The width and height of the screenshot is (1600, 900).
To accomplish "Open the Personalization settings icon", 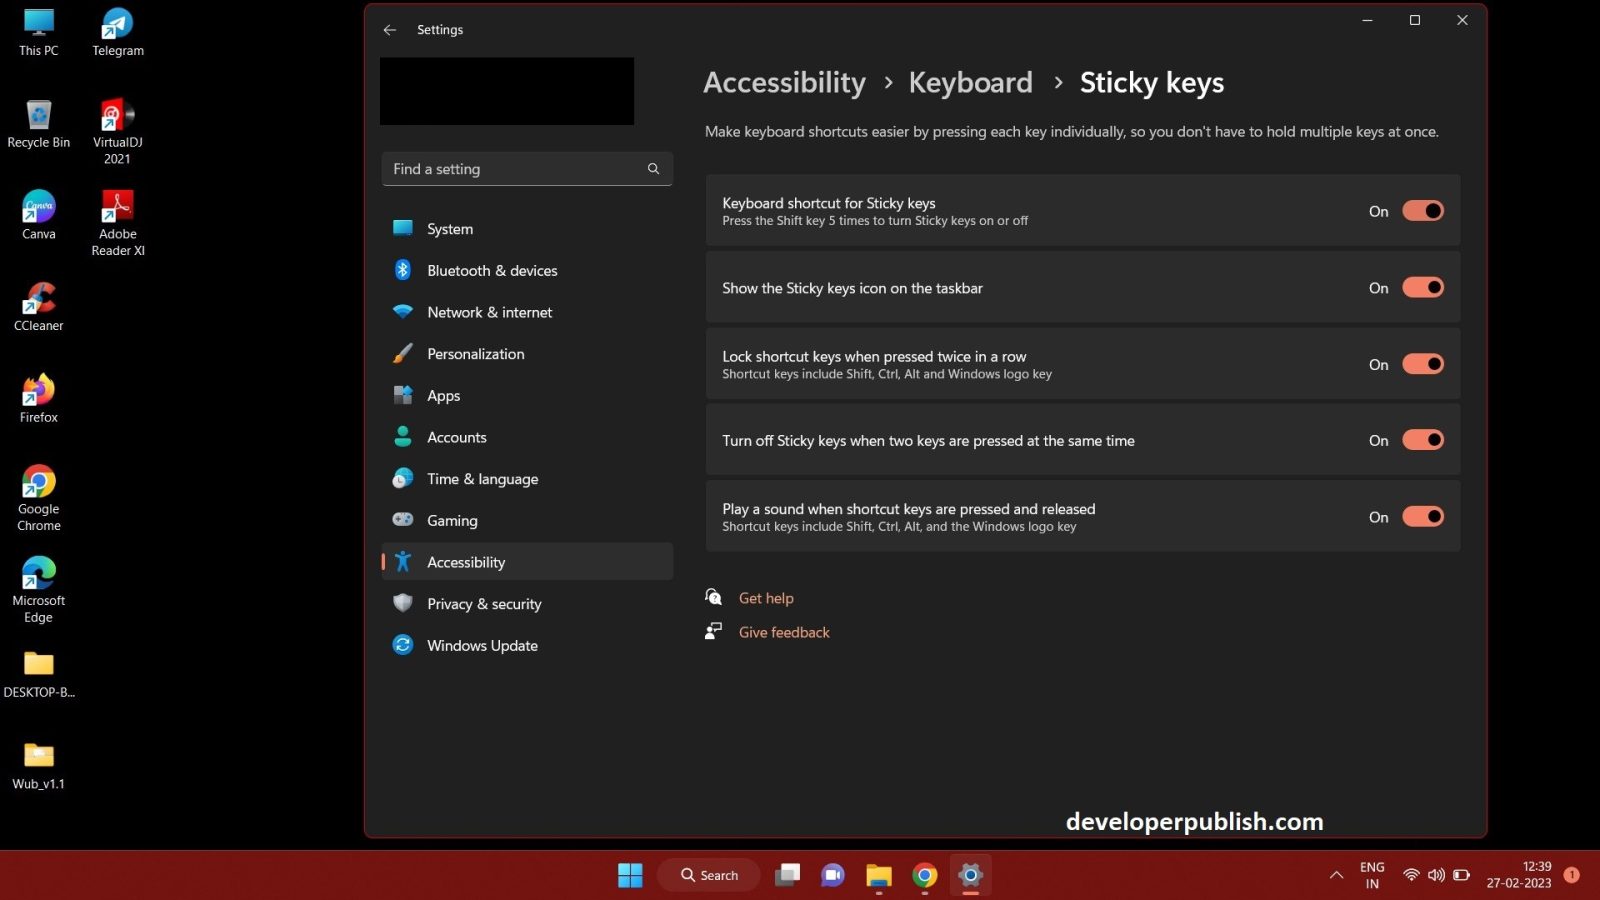I will 403,353.
